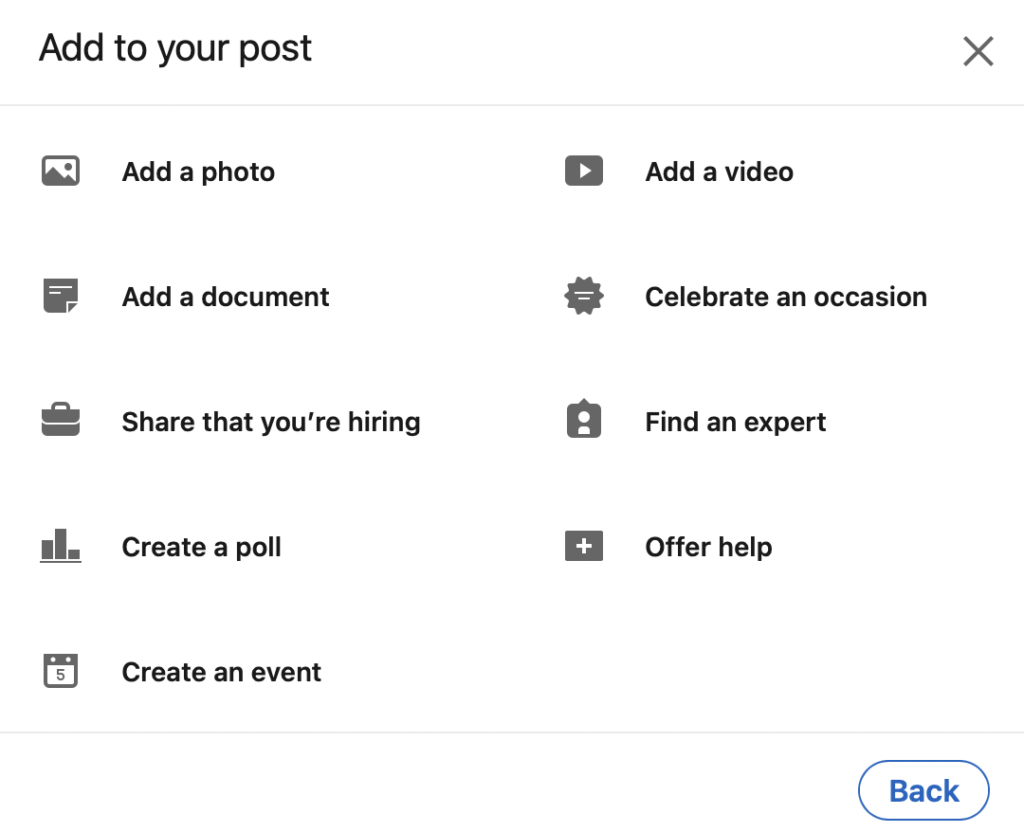The image size is (1024, 832).
Task: Select the "Add a document" label
Action: [225, 297]
